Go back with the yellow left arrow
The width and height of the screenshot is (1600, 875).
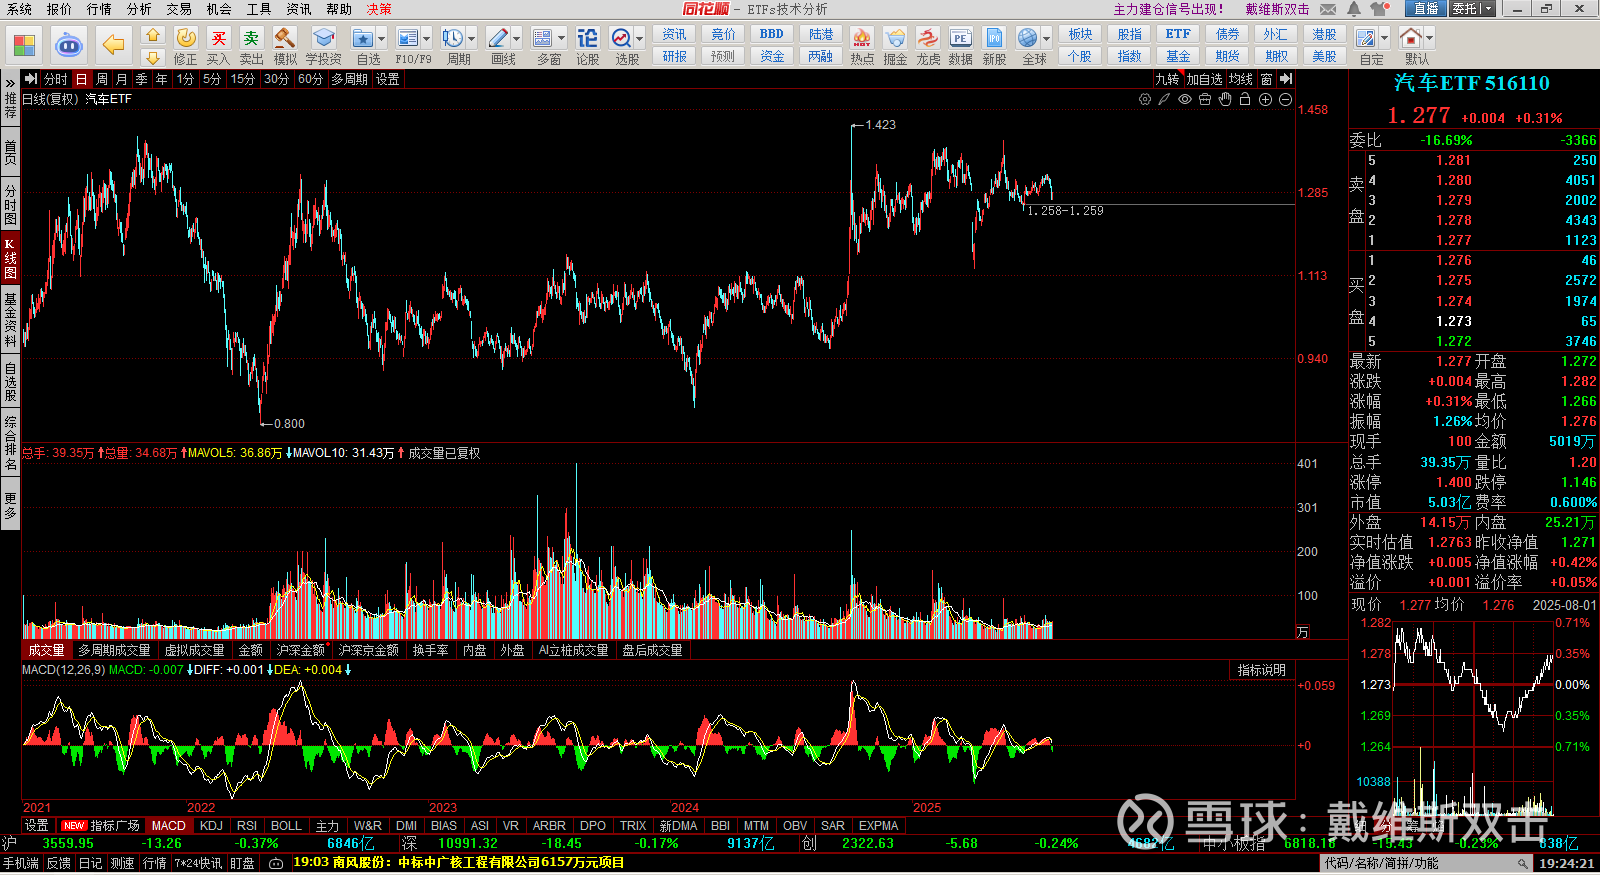[114, 45]
